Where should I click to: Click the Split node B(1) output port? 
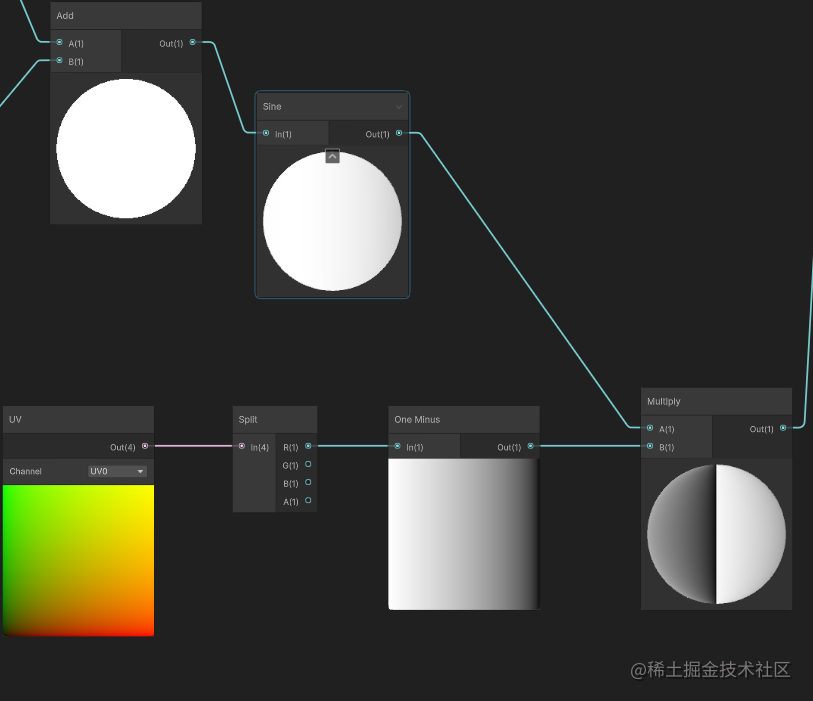tap(308, 482)
